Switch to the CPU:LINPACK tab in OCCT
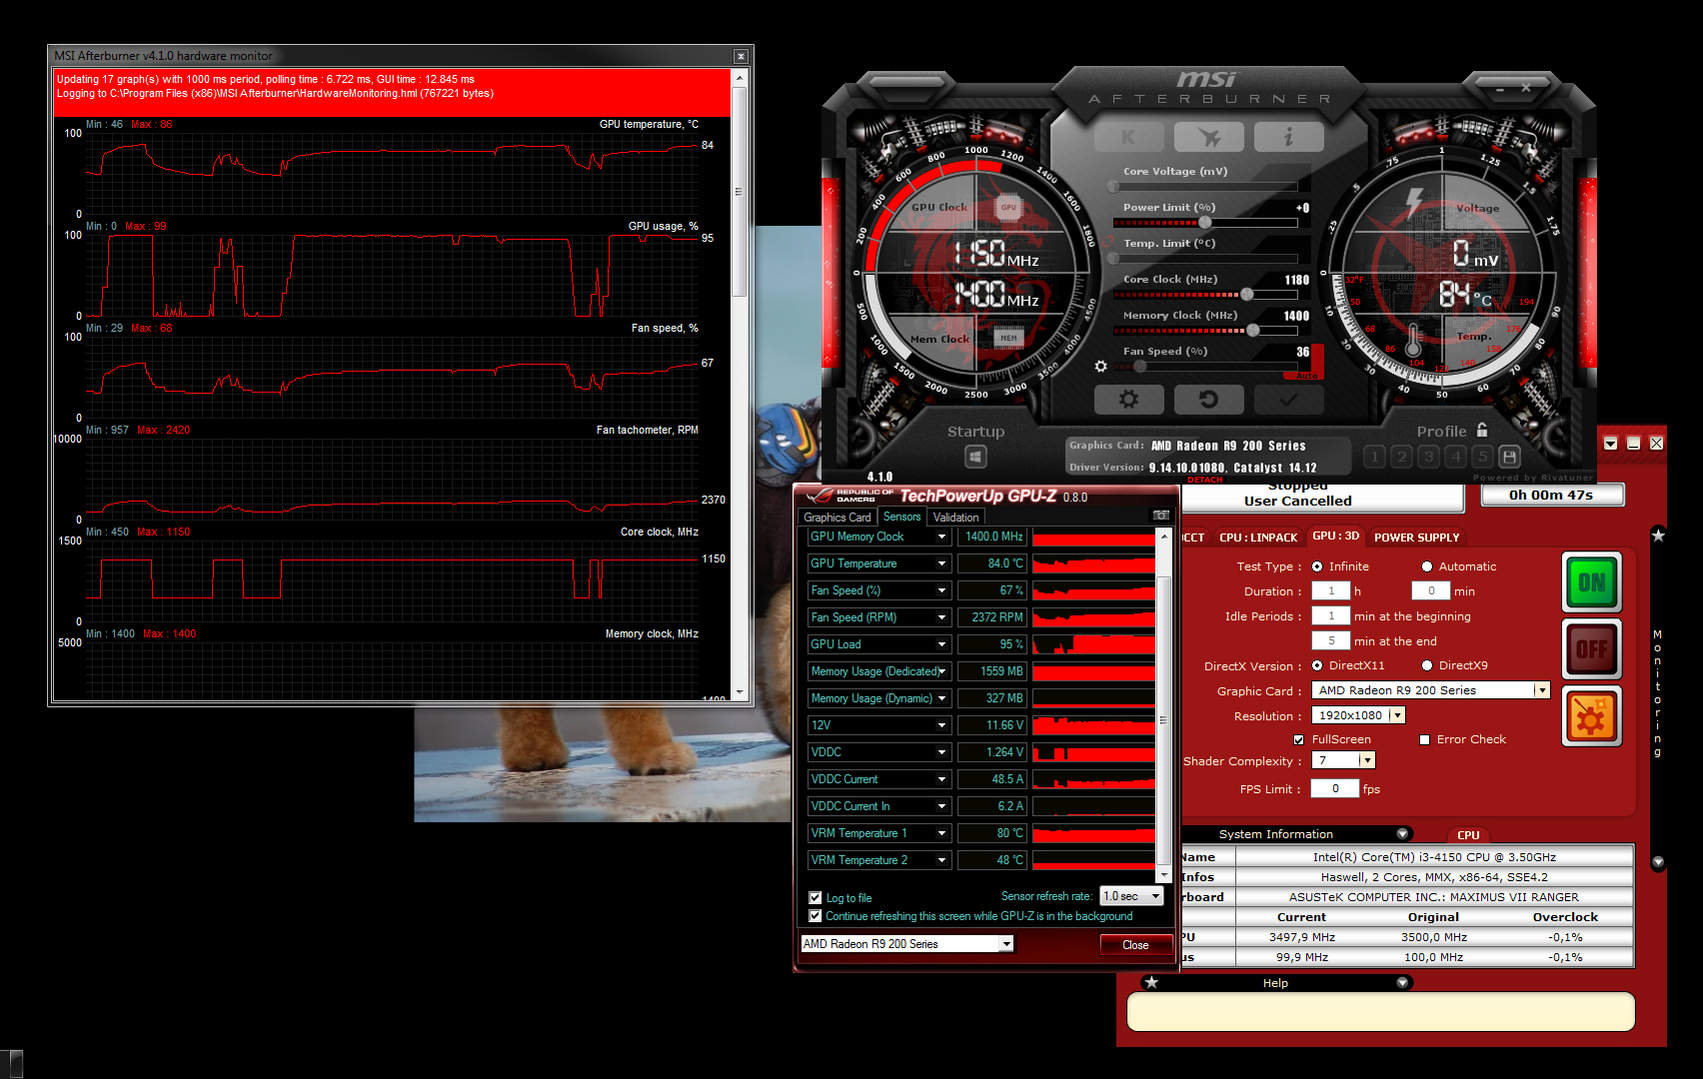1703x1079 pixels. pyautogui.click(x=1258, y=537)
